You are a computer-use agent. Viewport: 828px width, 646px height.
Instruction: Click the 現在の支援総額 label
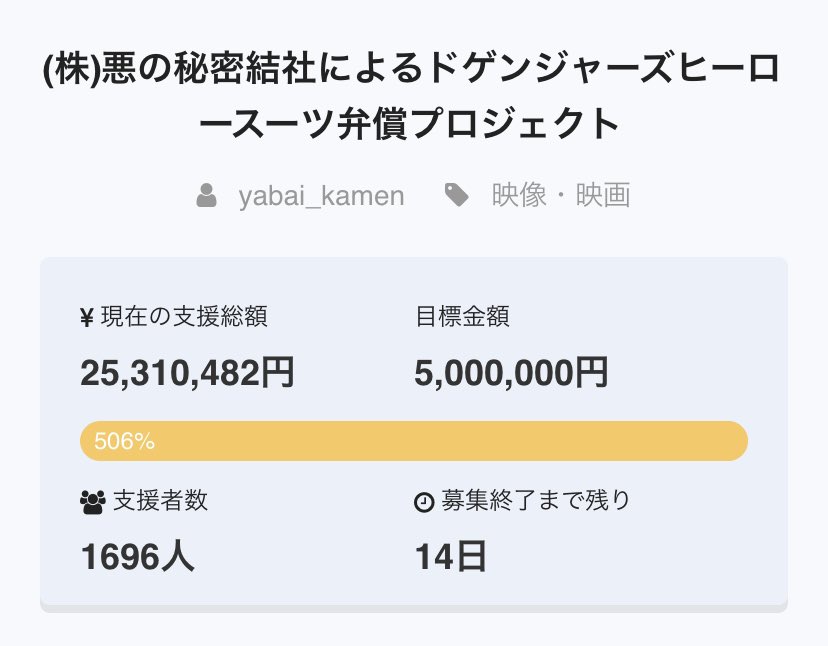[184, 317]
